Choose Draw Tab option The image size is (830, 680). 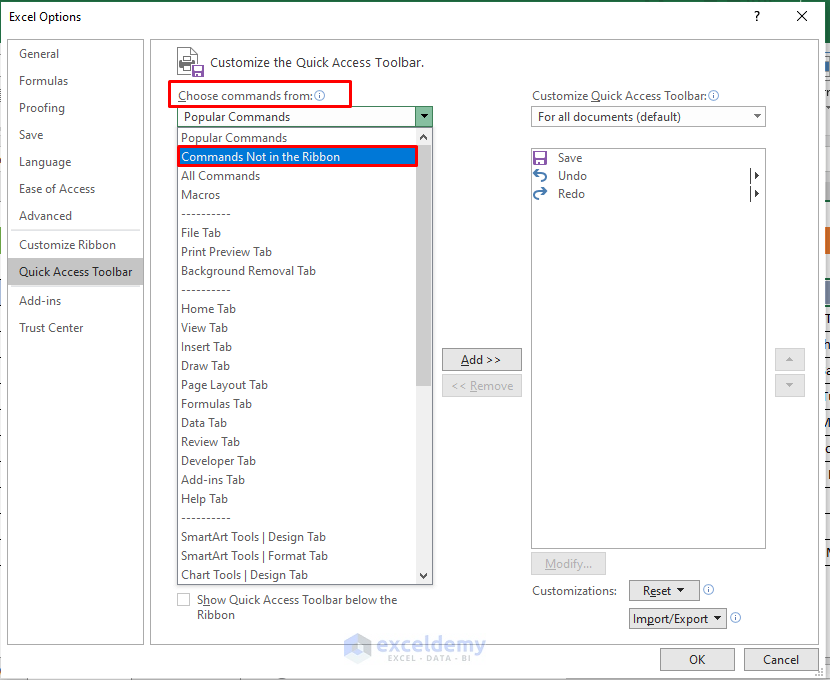coord(297,366)
